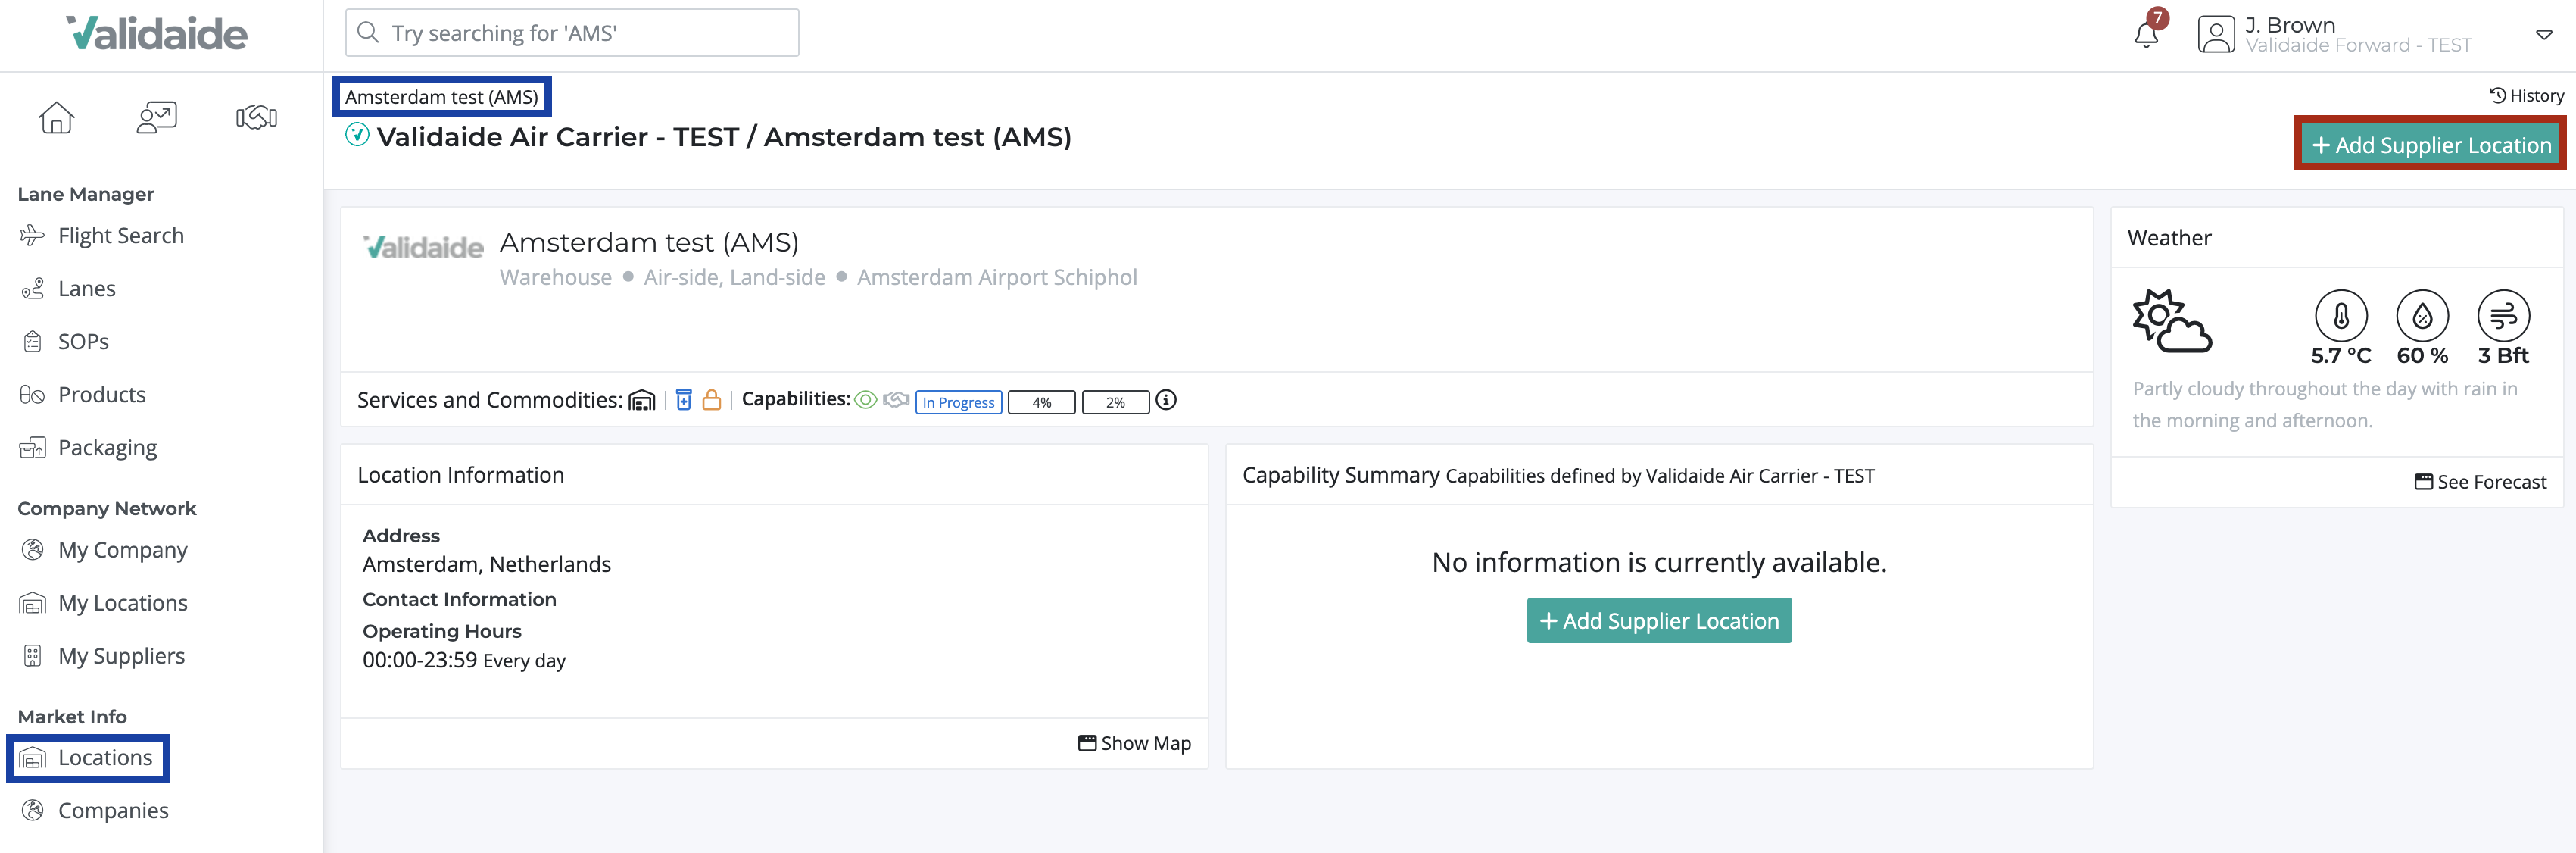This screenshot has width=2576, height=853.
Task: Open Products in the sidebar
Action: pos(102,394)
